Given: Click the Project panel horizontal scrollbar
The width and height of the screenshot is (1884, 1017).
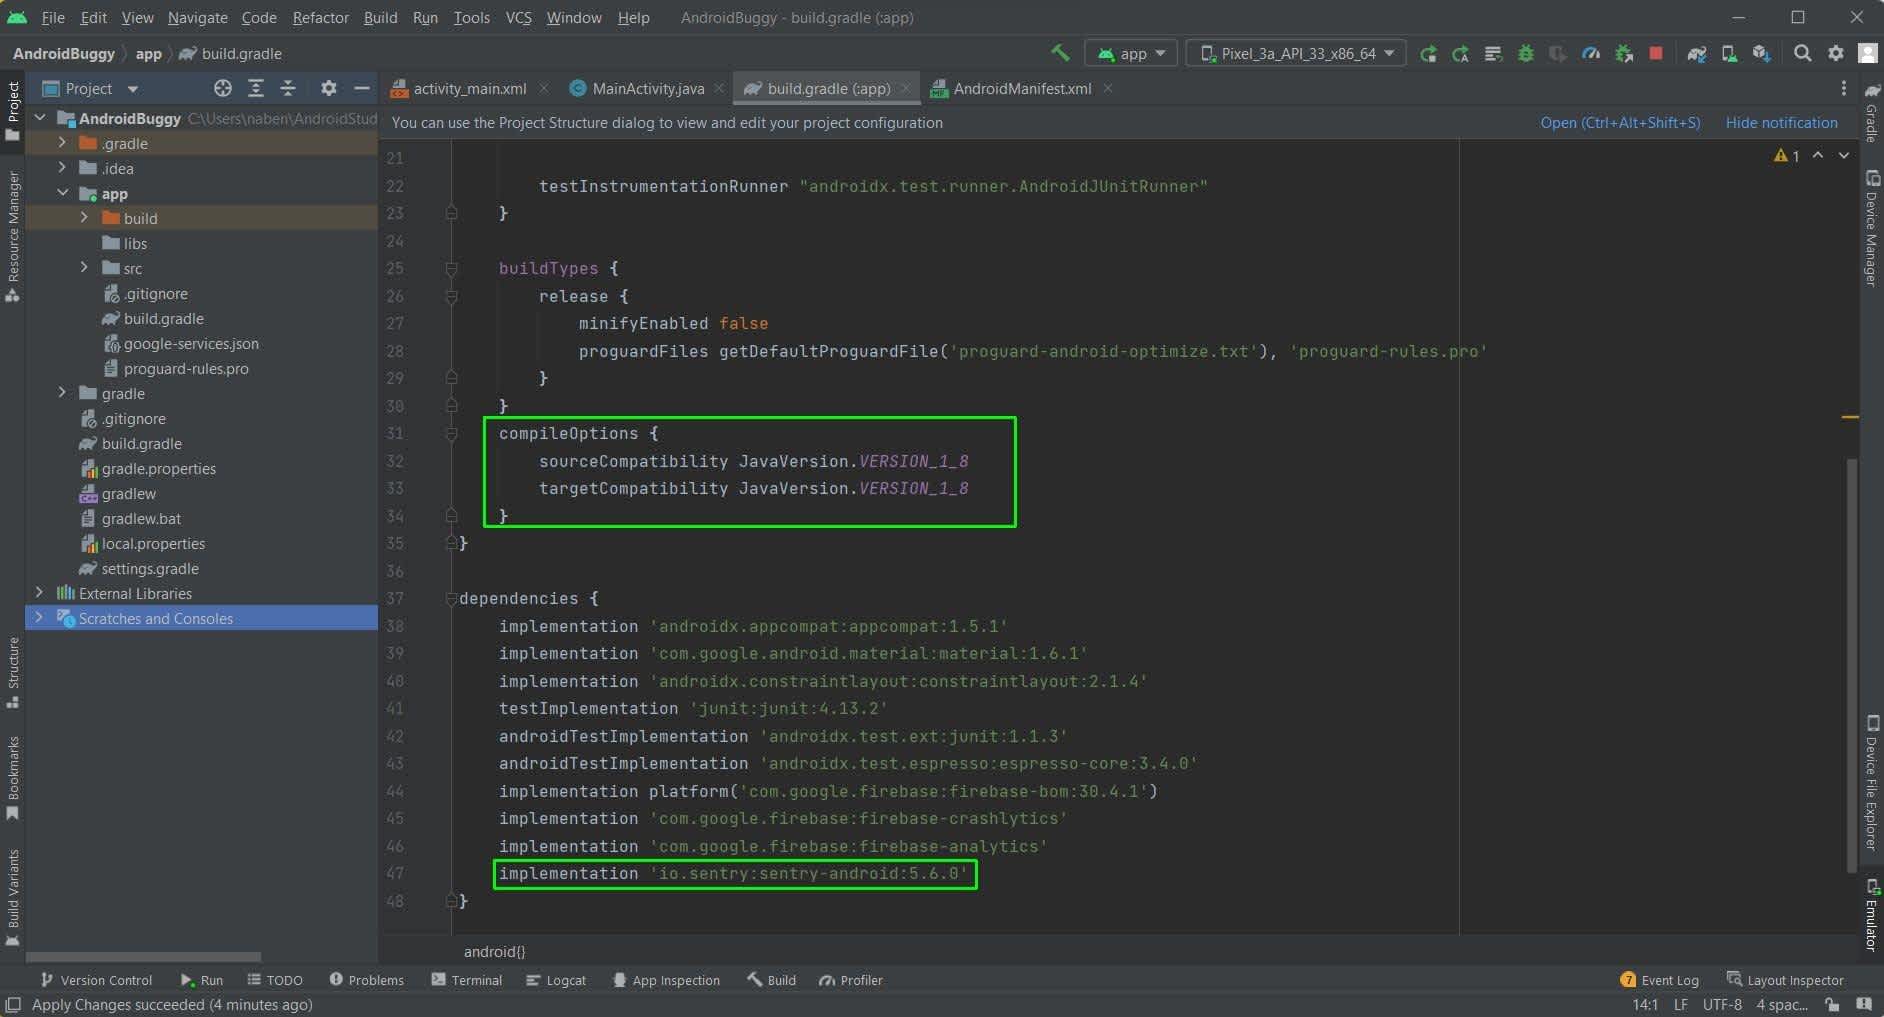Looking at the screenshot, I should (144, 956).
